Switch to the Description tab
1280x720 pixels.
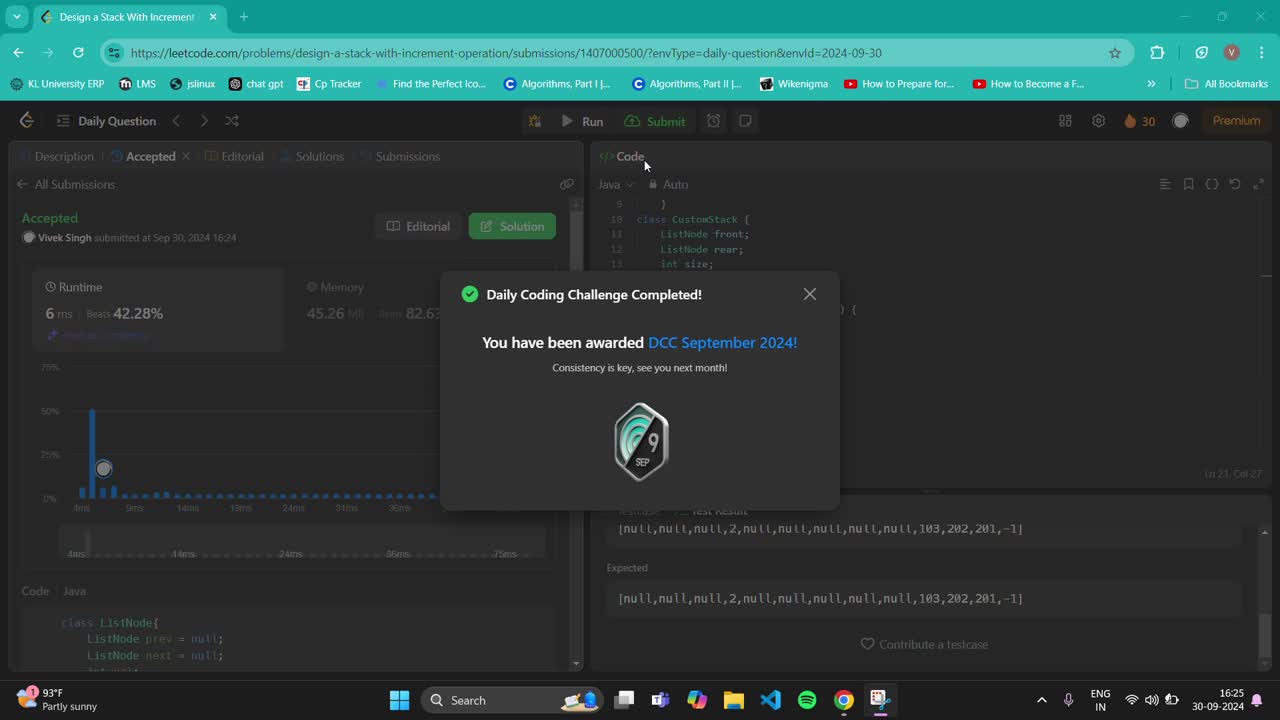(56, 156)
